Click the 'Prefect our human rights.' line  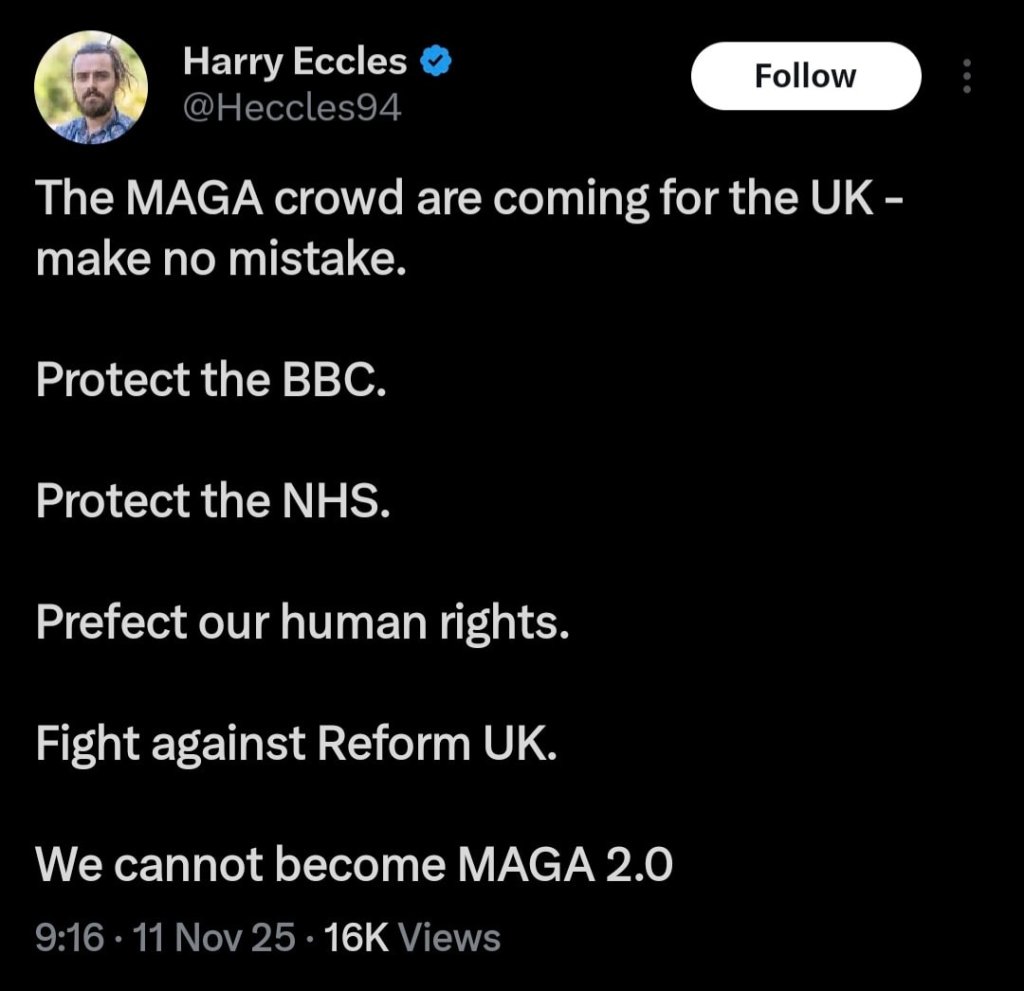point(302,623)
